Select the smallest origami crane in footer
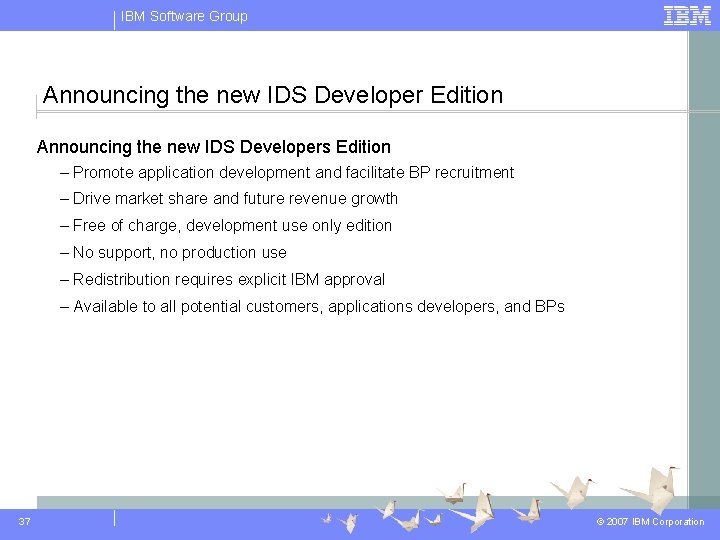Viewport: 720px width, 540px height. tap(327, 519)
